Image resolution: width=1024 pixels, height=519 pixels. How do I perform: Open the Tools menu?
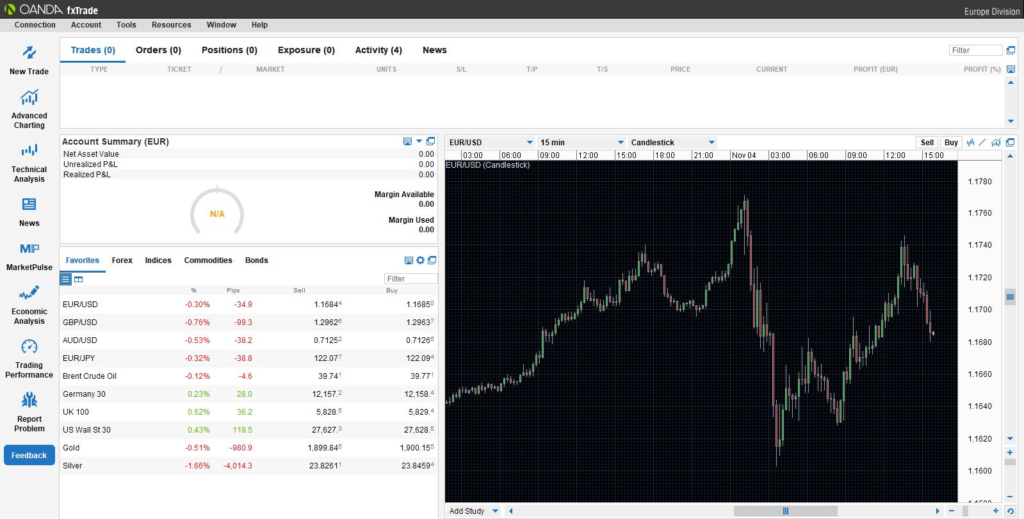click(x=126, y=24)
